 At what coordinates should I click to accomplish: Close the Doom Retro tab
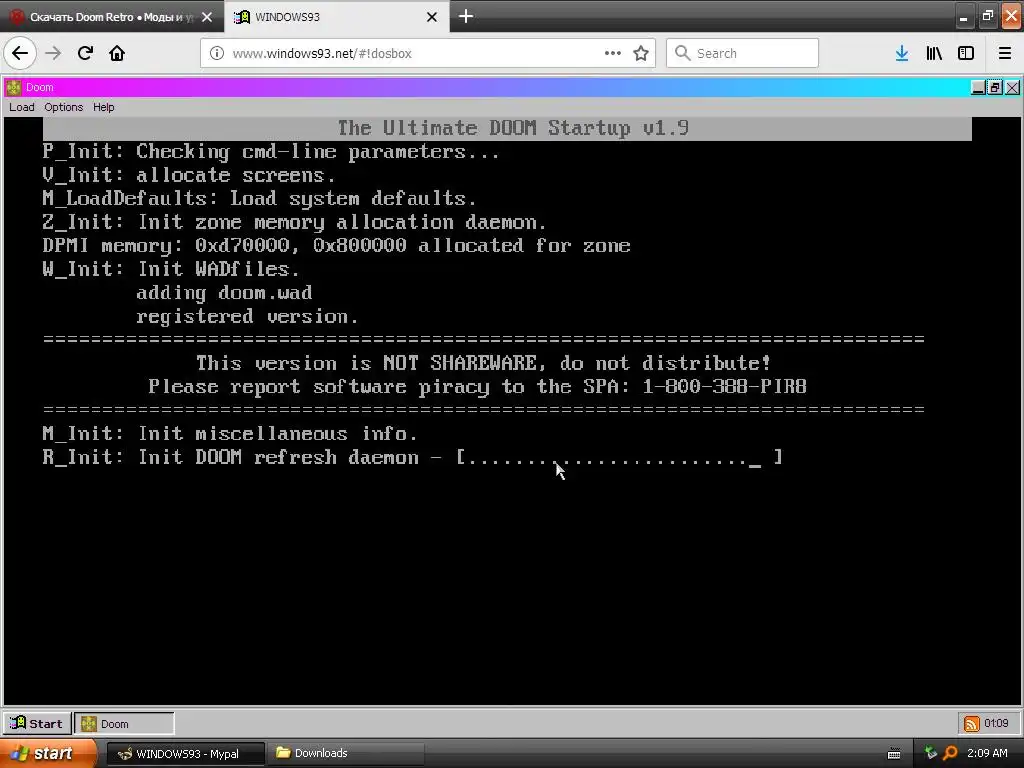[207, 17]
